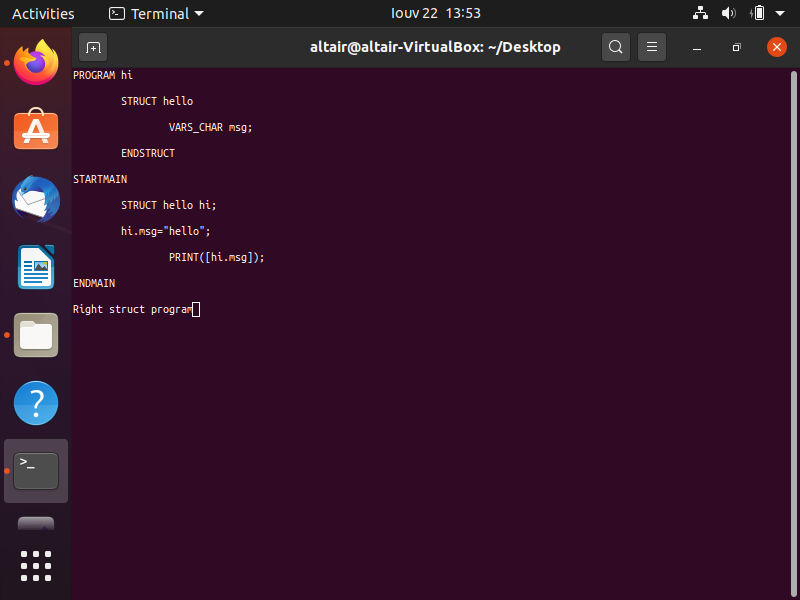Open the Help app from the dock
This screenshot has width=800, height=600.
tap(35, 402)
